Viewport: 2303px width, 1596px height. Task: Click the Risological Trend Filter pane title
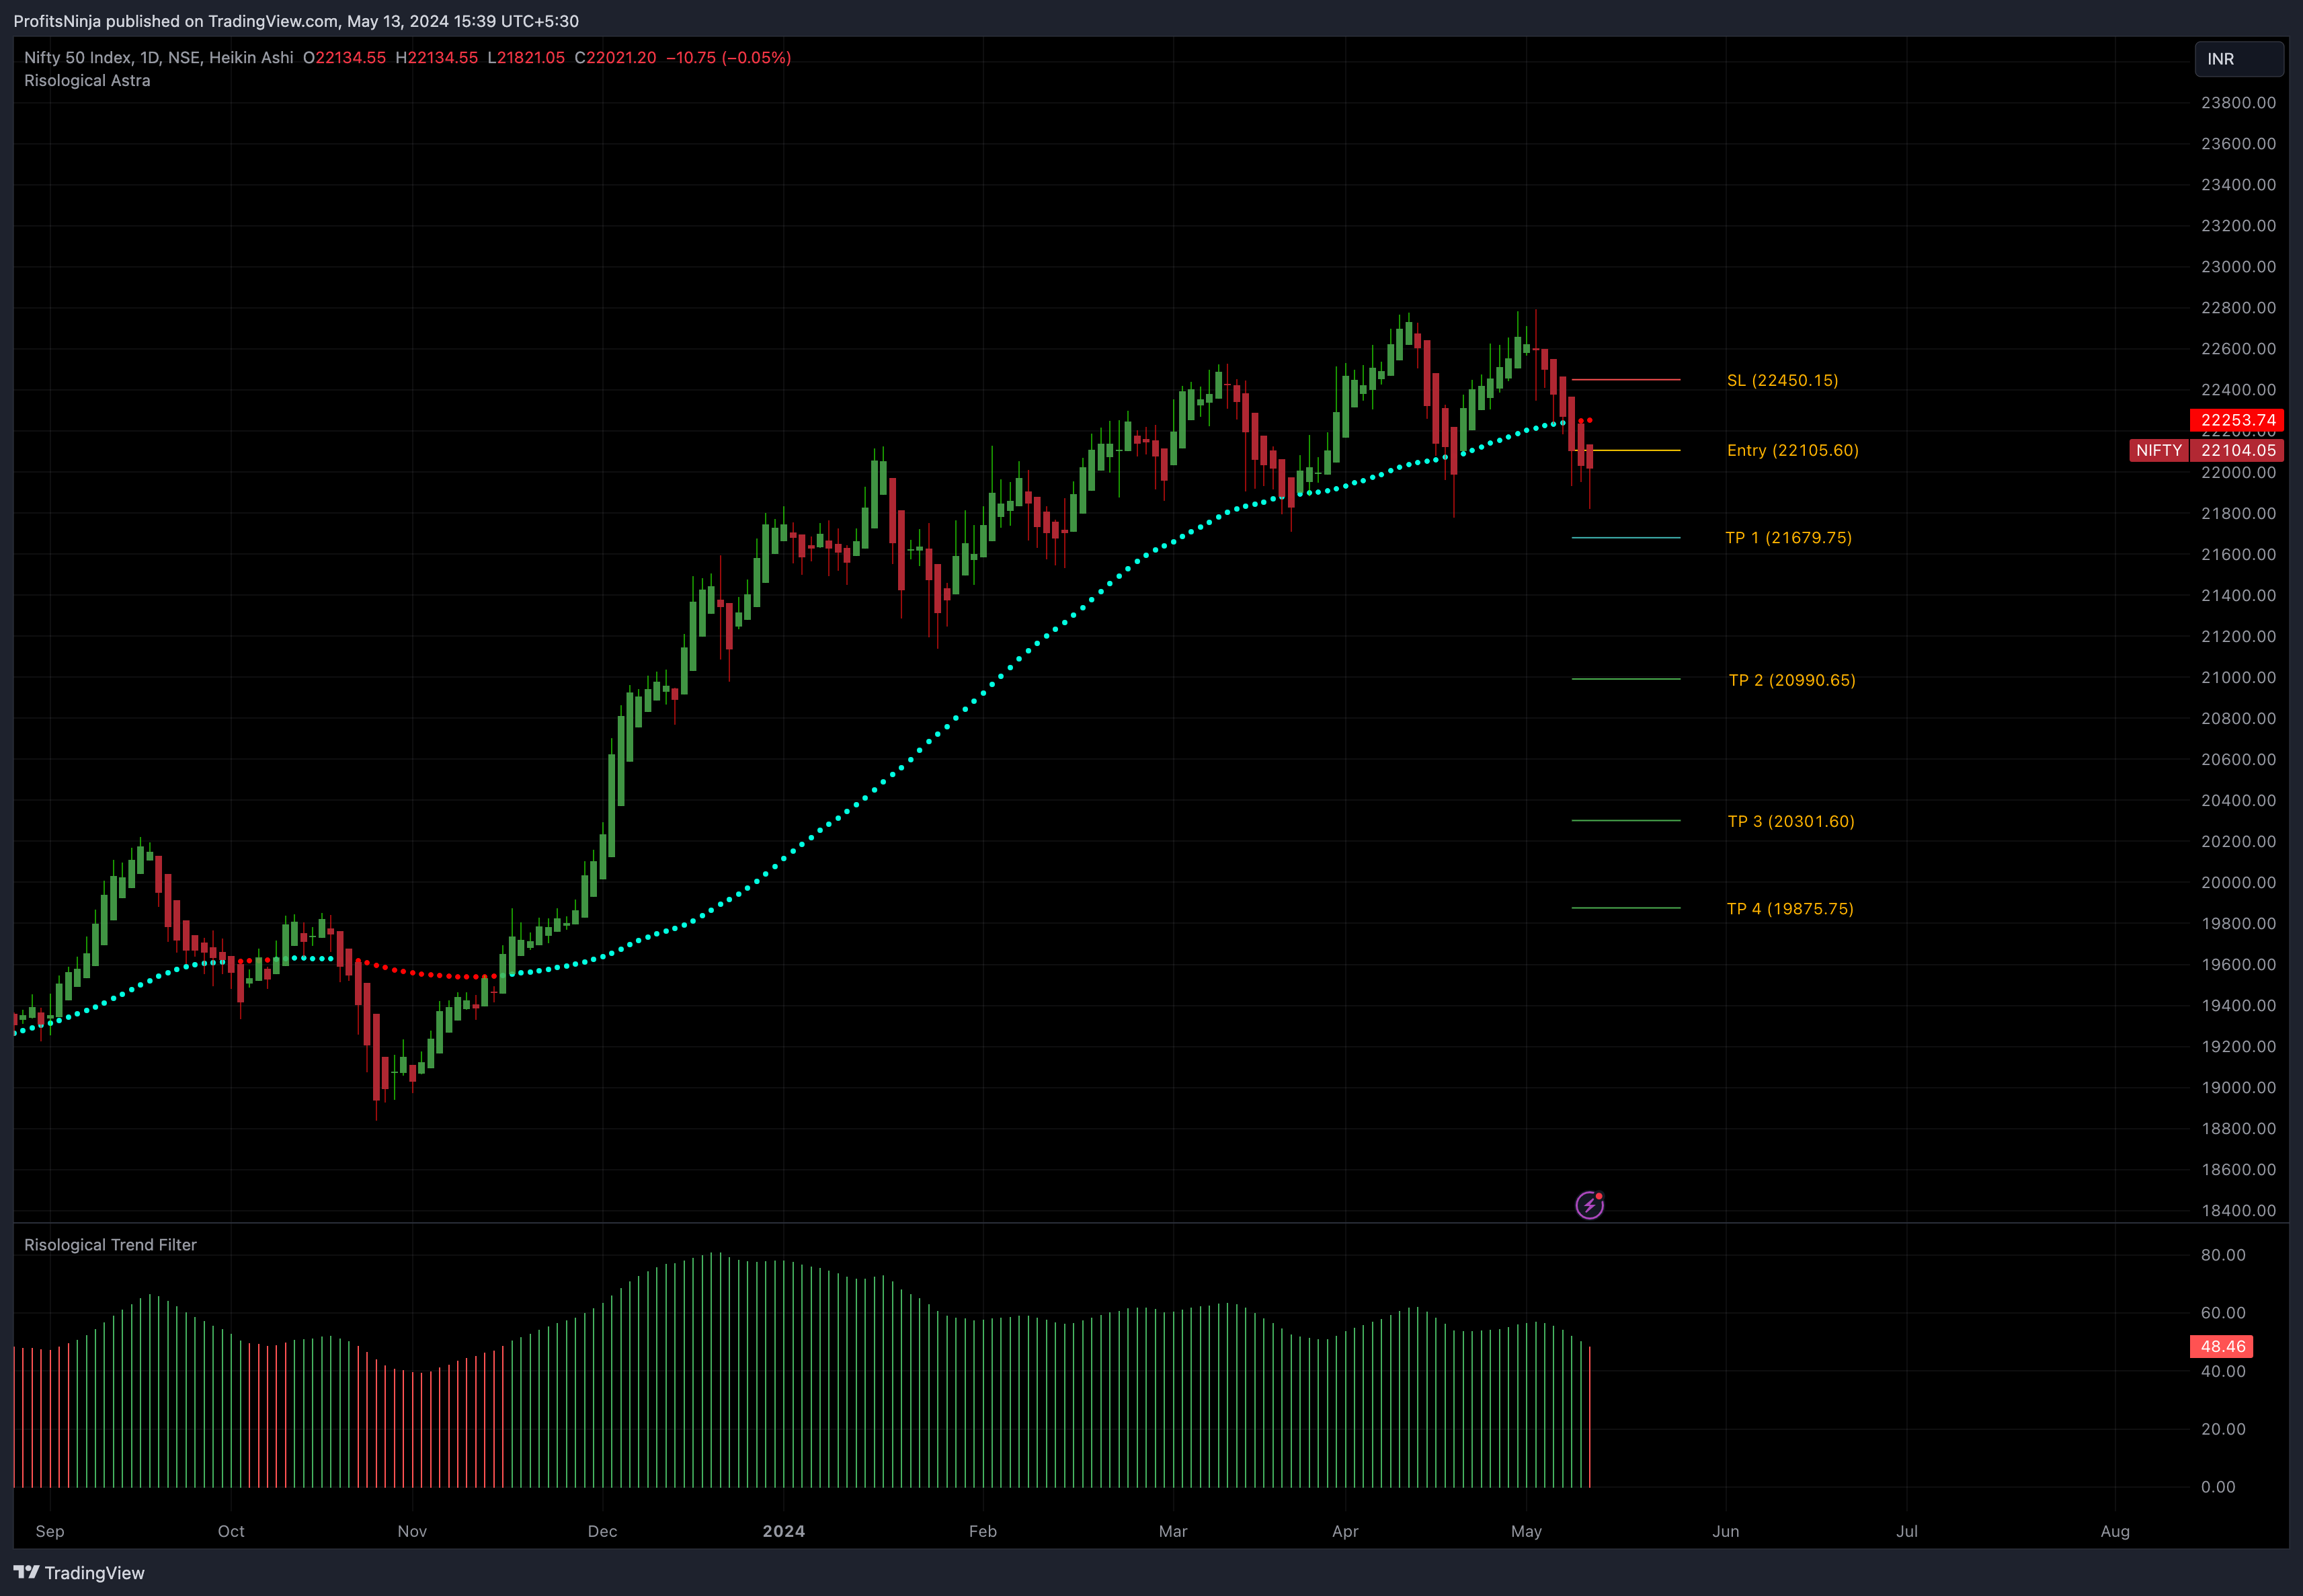coord(110,1245)
